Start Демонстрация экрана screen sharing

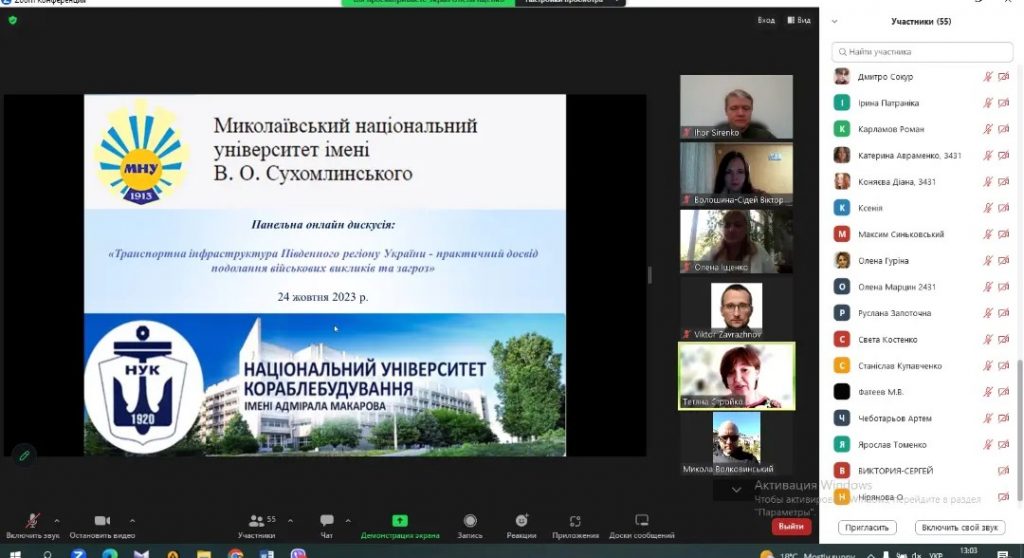pyautogui.click(x=400, y=521)
